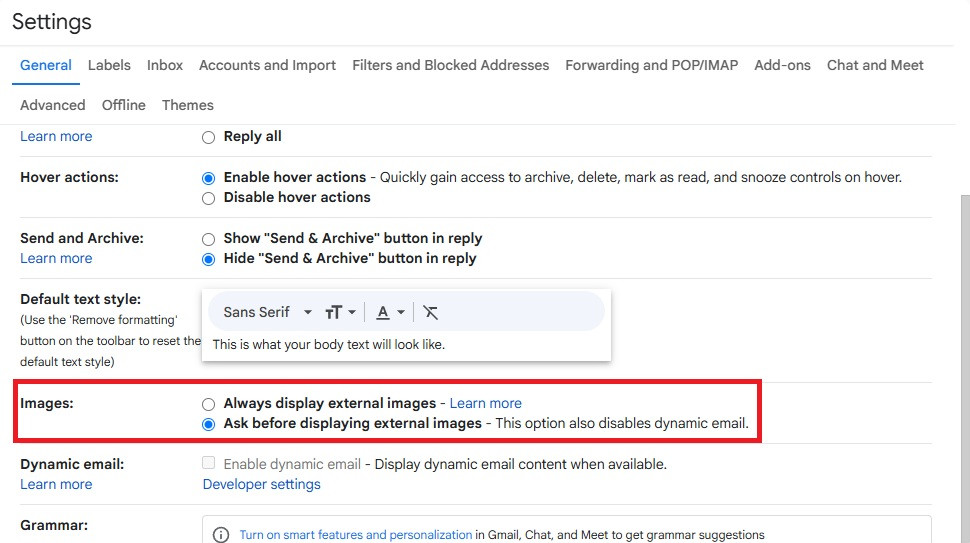Click the Hover actions: label
The height and width of the screenshot is (543, 970).
(x=69, y=177)
